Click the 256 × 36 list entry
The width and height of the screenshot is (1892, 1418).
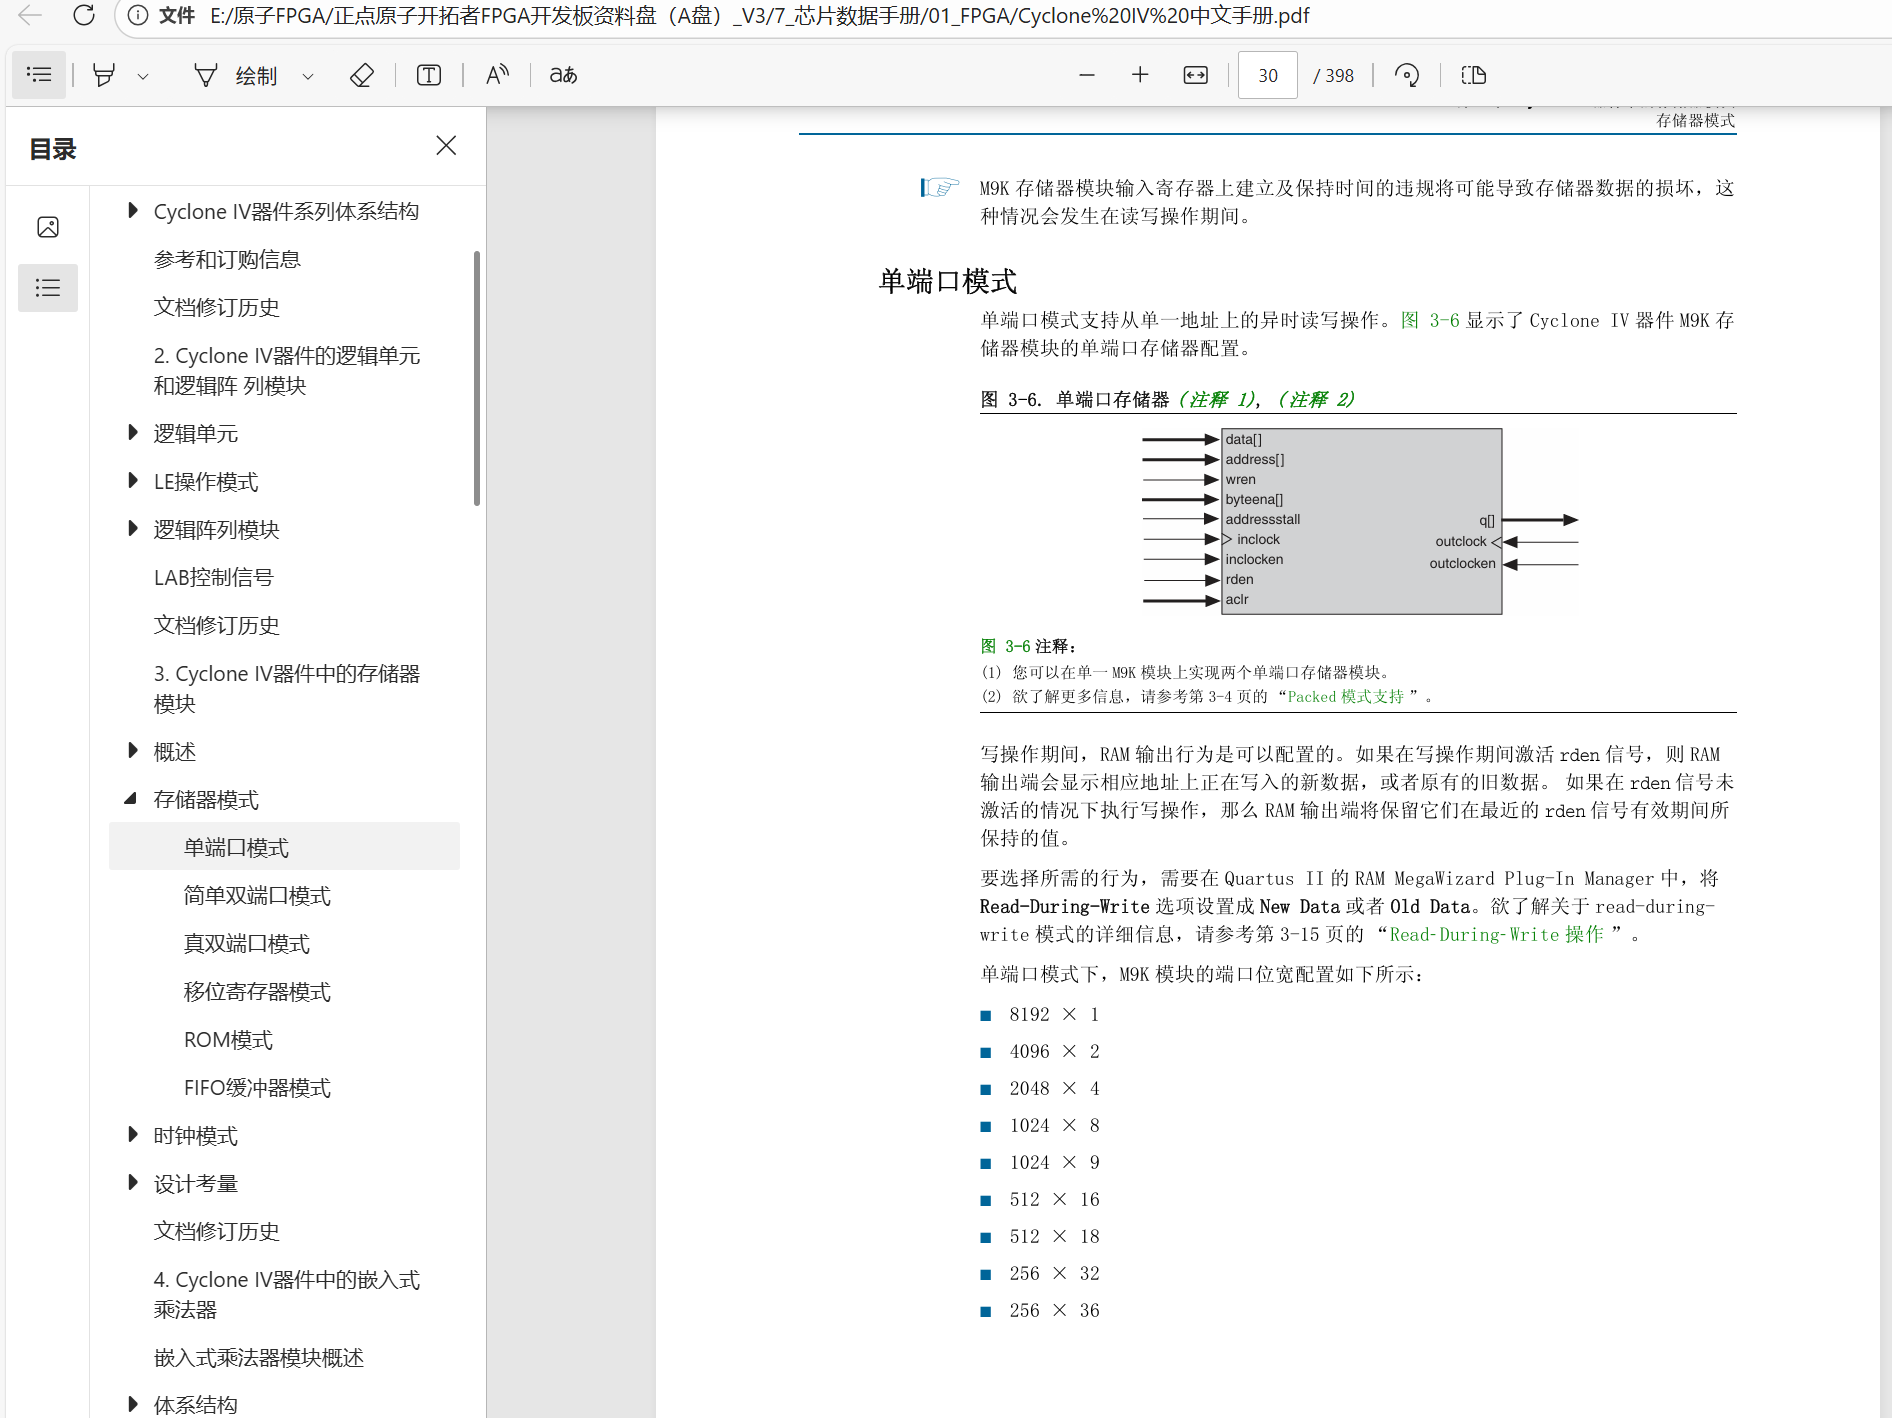click(x=1054, y=1310)
